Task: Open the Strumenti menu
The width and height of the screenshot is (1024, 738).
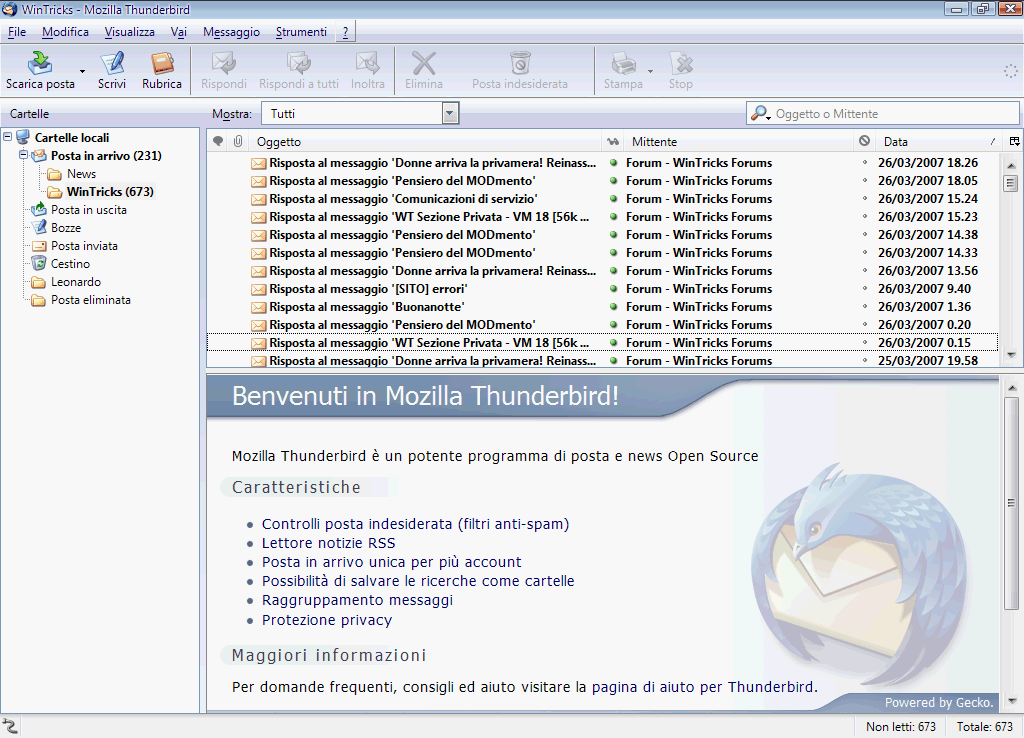Action: click(x=301, y=31)
